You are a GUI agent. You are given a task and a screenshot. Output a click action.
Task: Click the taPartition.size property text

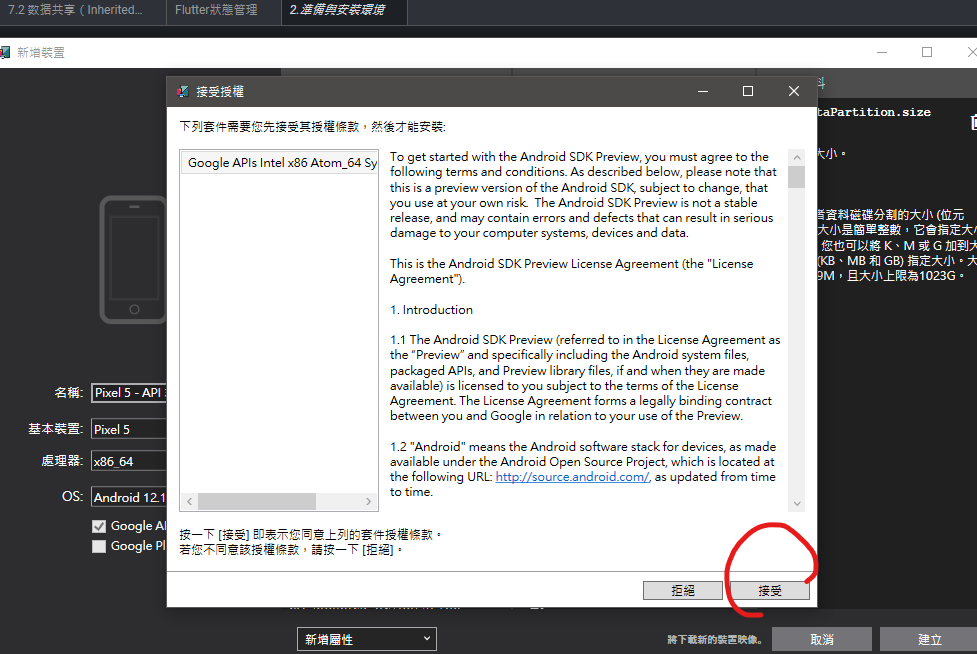click(874, 112)
